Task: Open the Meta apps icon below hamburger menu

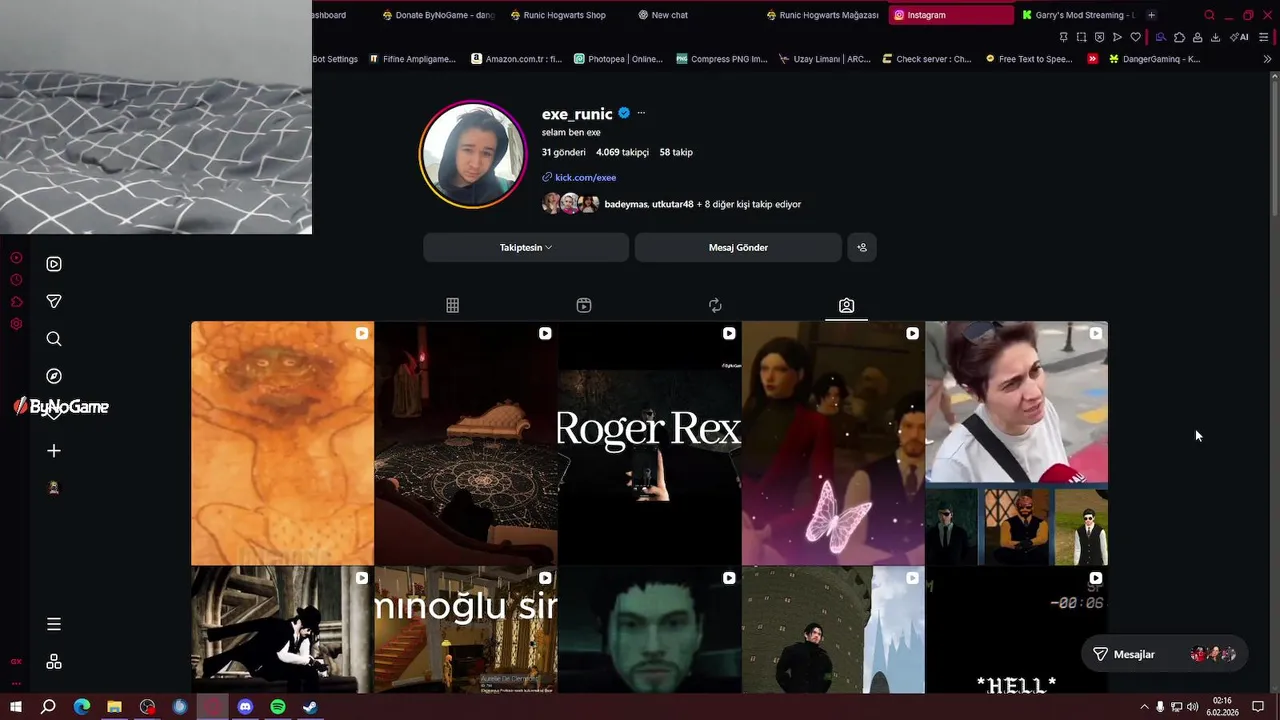Action: tap(54, 662)
